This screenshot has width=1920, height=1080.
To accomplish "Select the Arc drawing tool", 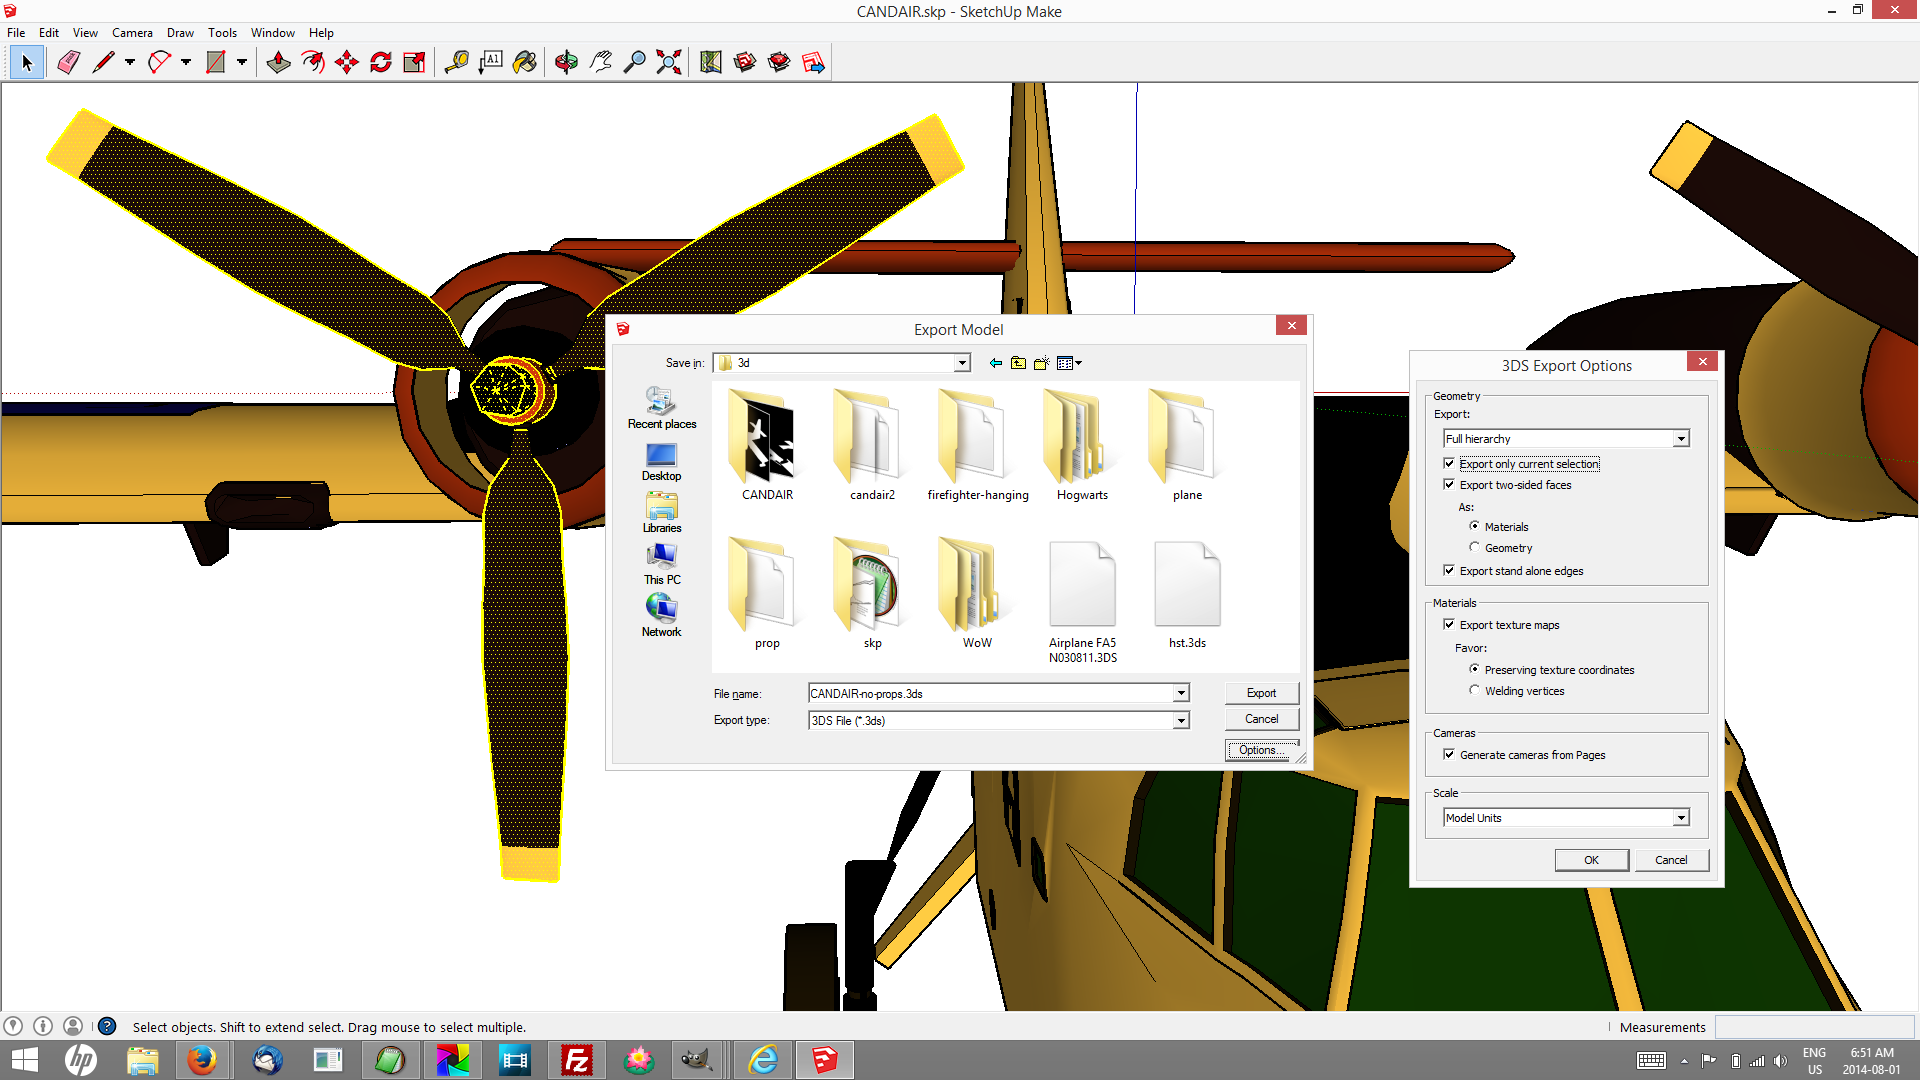I will pos(159,63).
